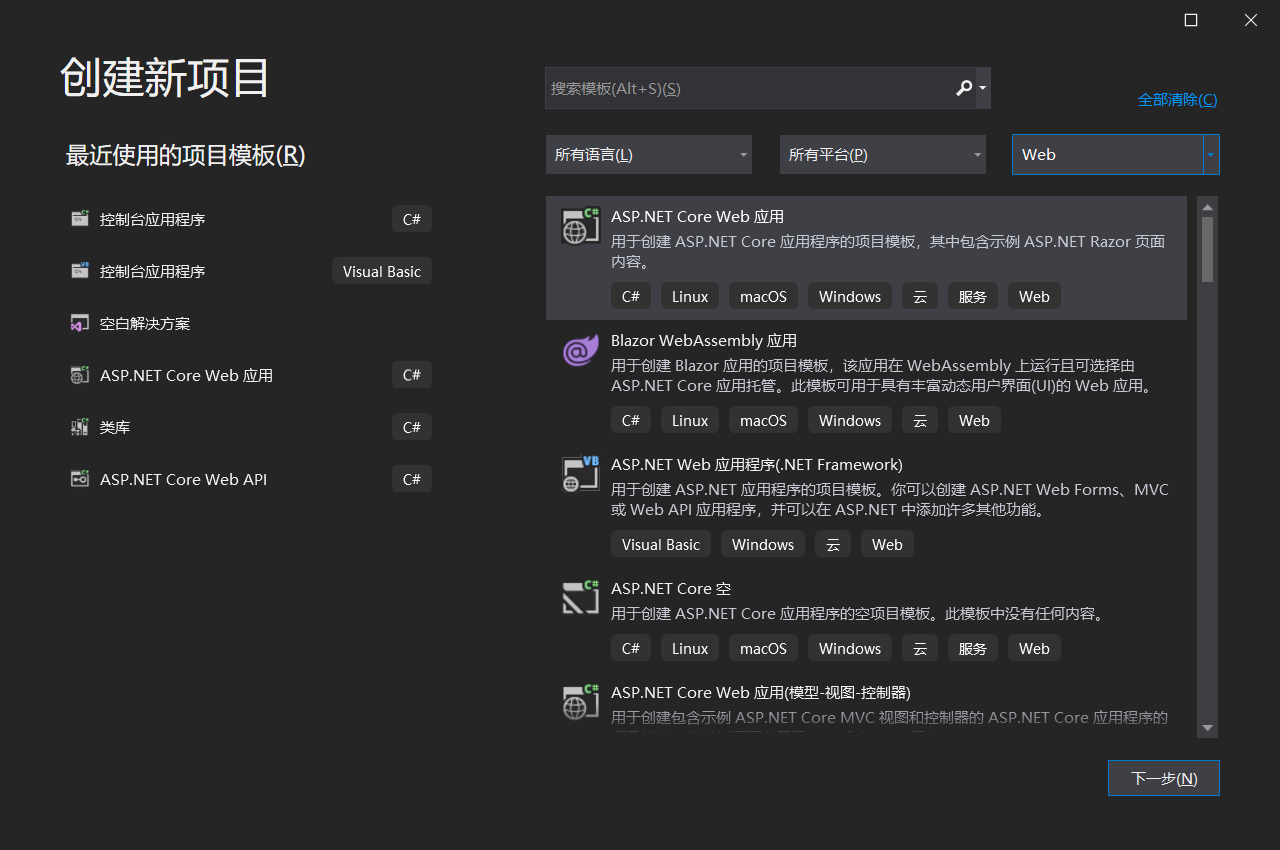The image size is (1280, 850).
Task: Click Visual Basic tag under ASP.NET Web 应用程序
Action: (661, 545)
